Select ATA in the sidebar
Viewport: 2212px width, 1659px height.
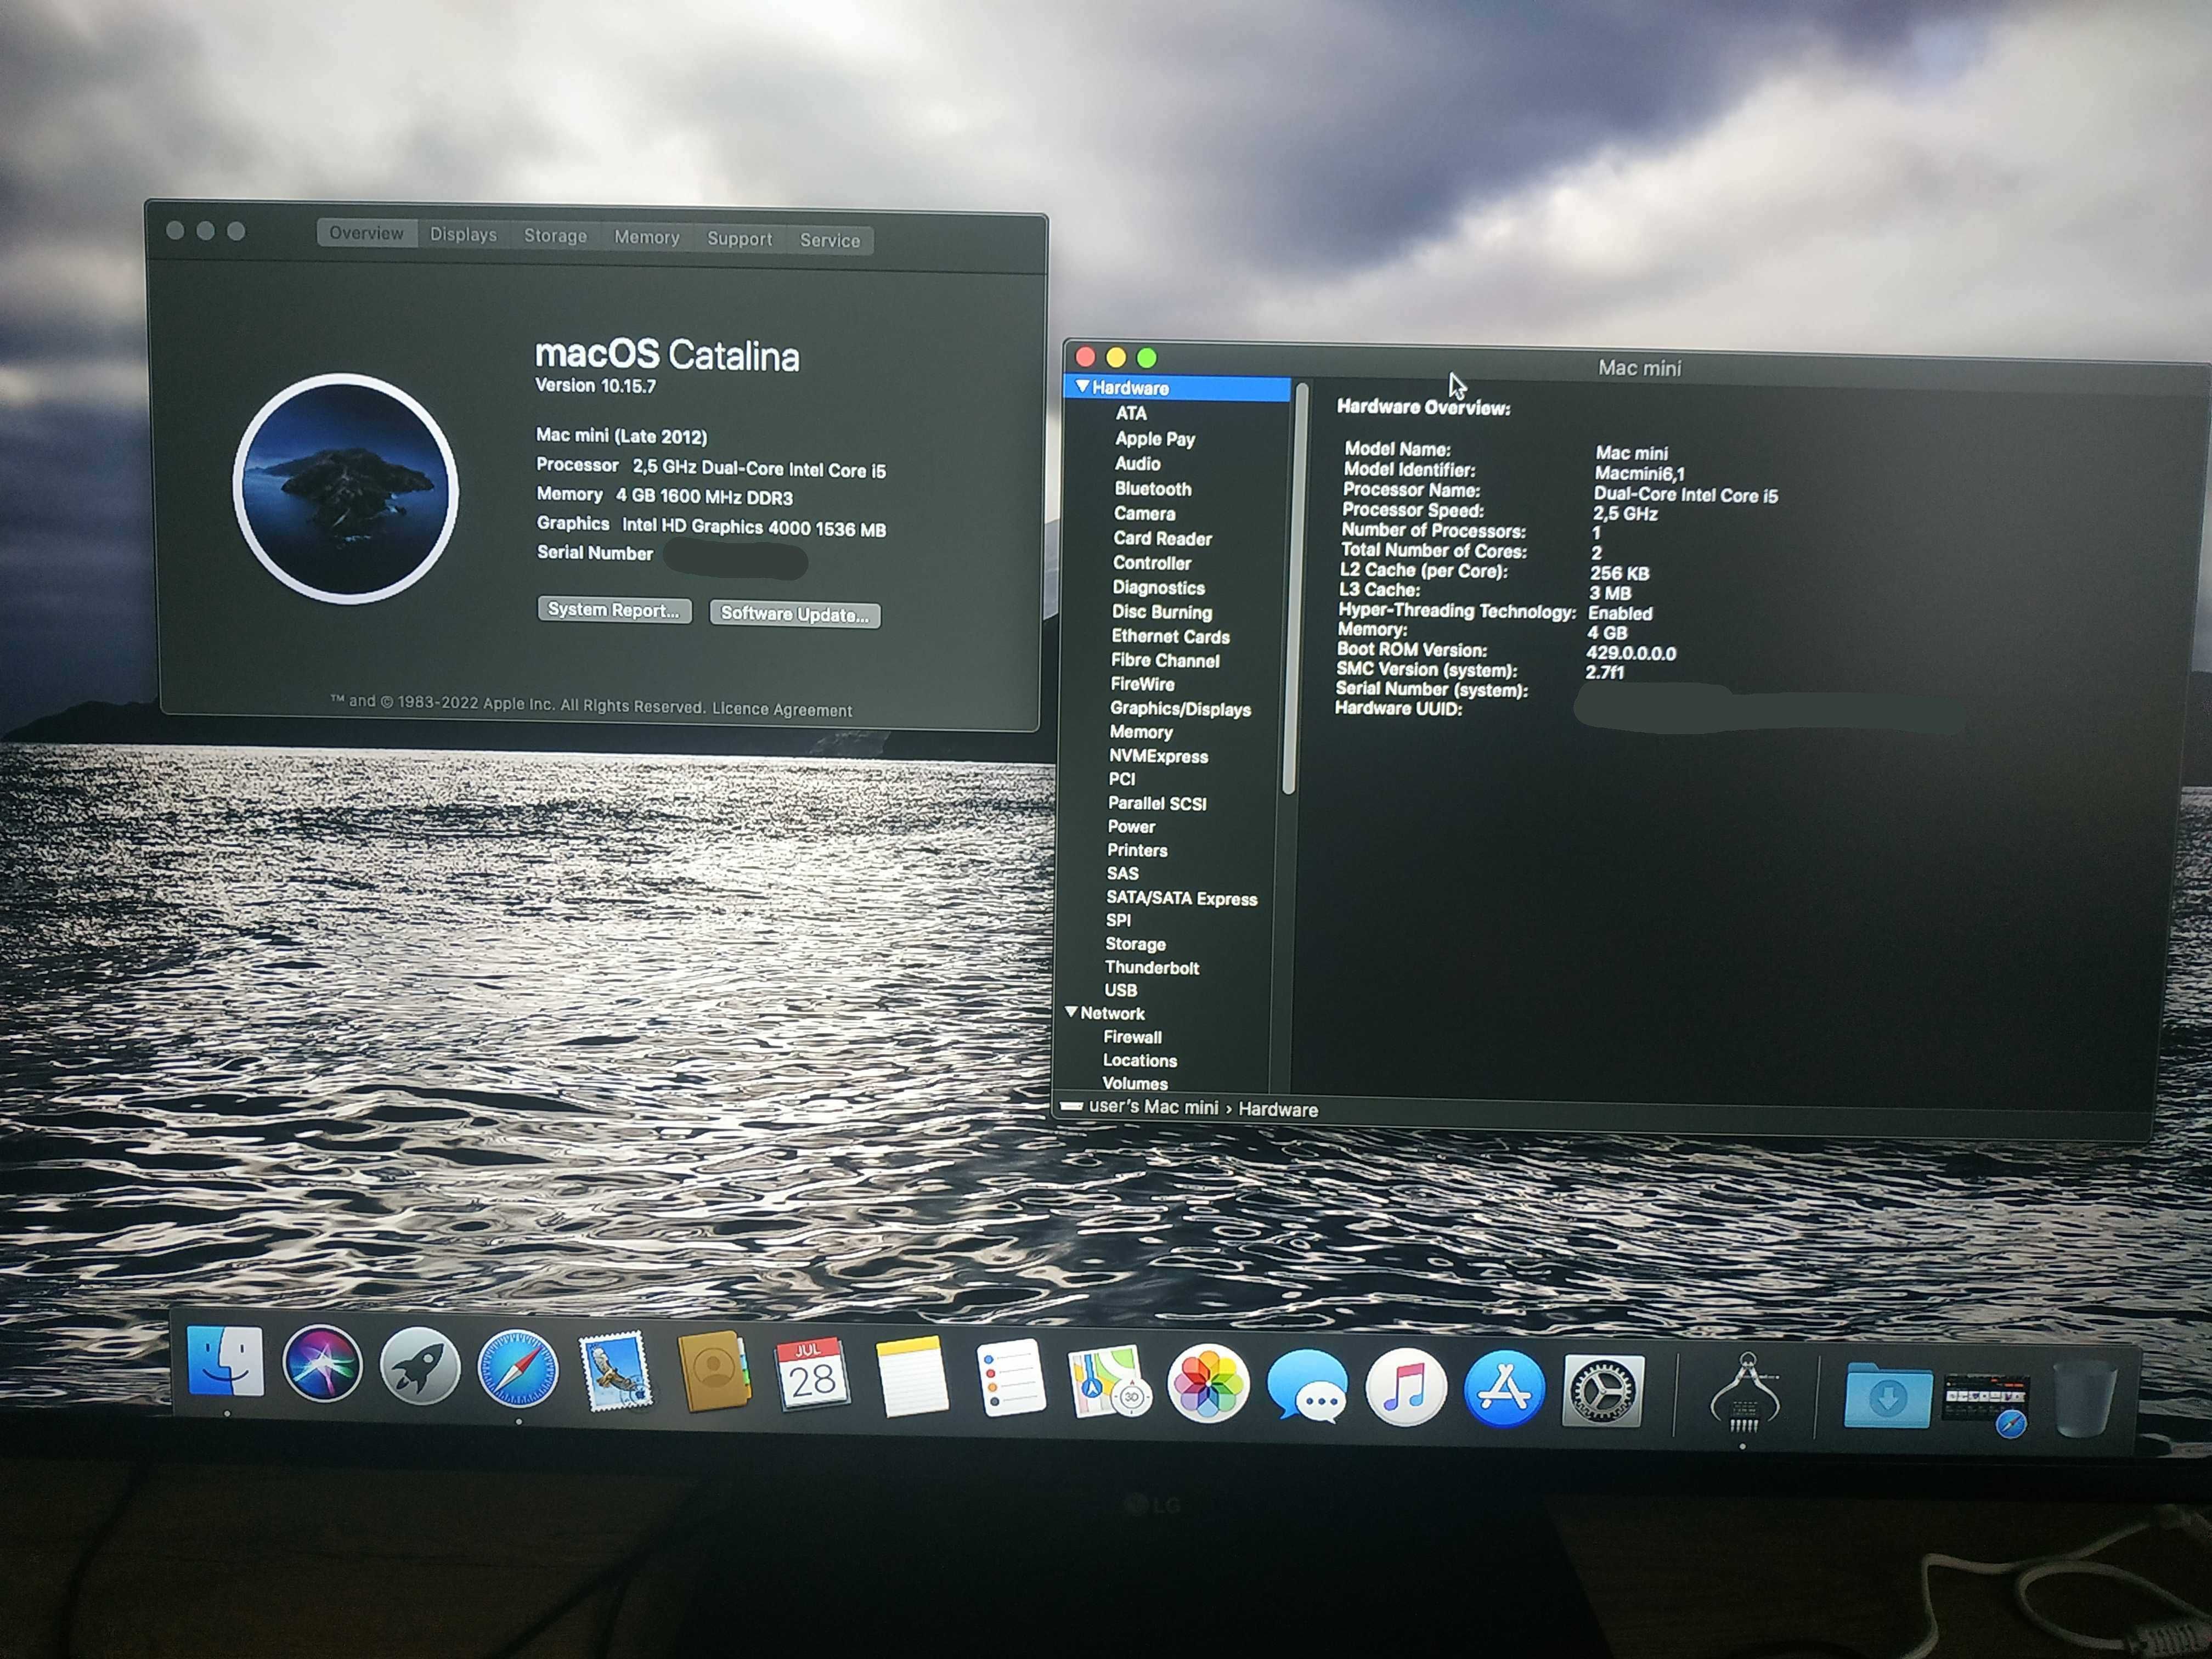coord(1131,413)
